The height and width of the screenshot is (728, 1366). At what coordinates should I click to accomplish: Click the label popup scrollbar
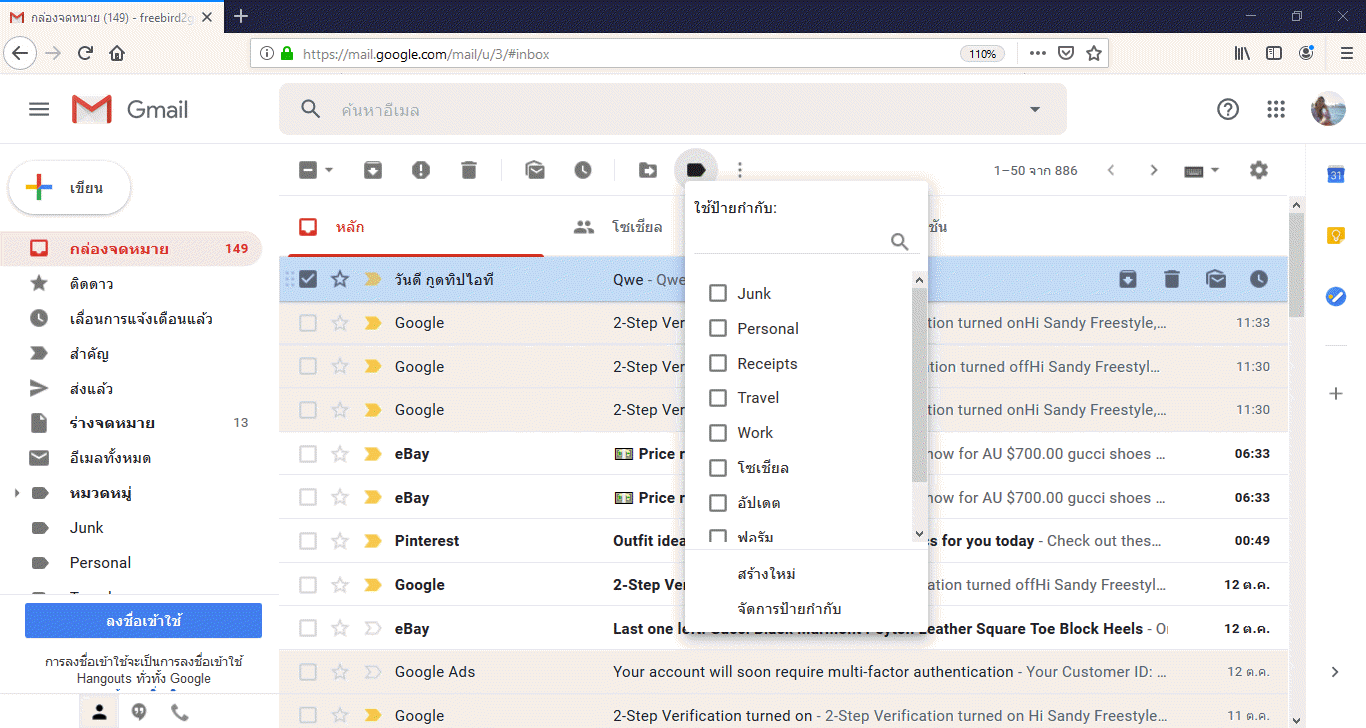point(920,385)
